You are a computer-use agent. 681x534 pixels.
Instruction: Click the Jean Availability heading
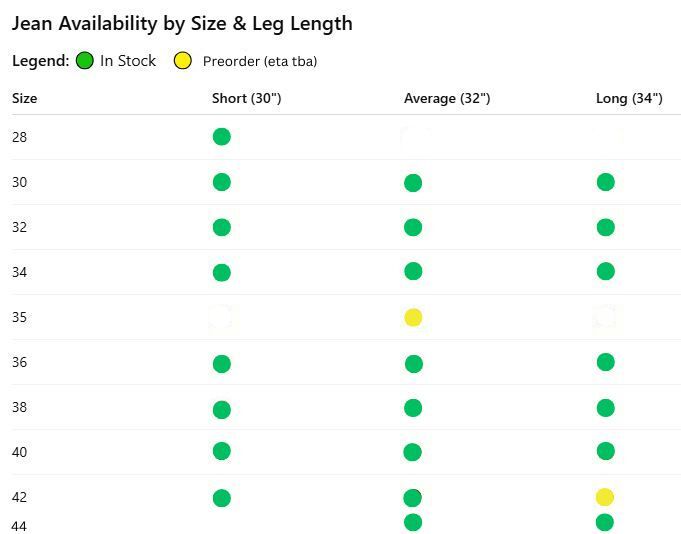click(x=182, y=23)
